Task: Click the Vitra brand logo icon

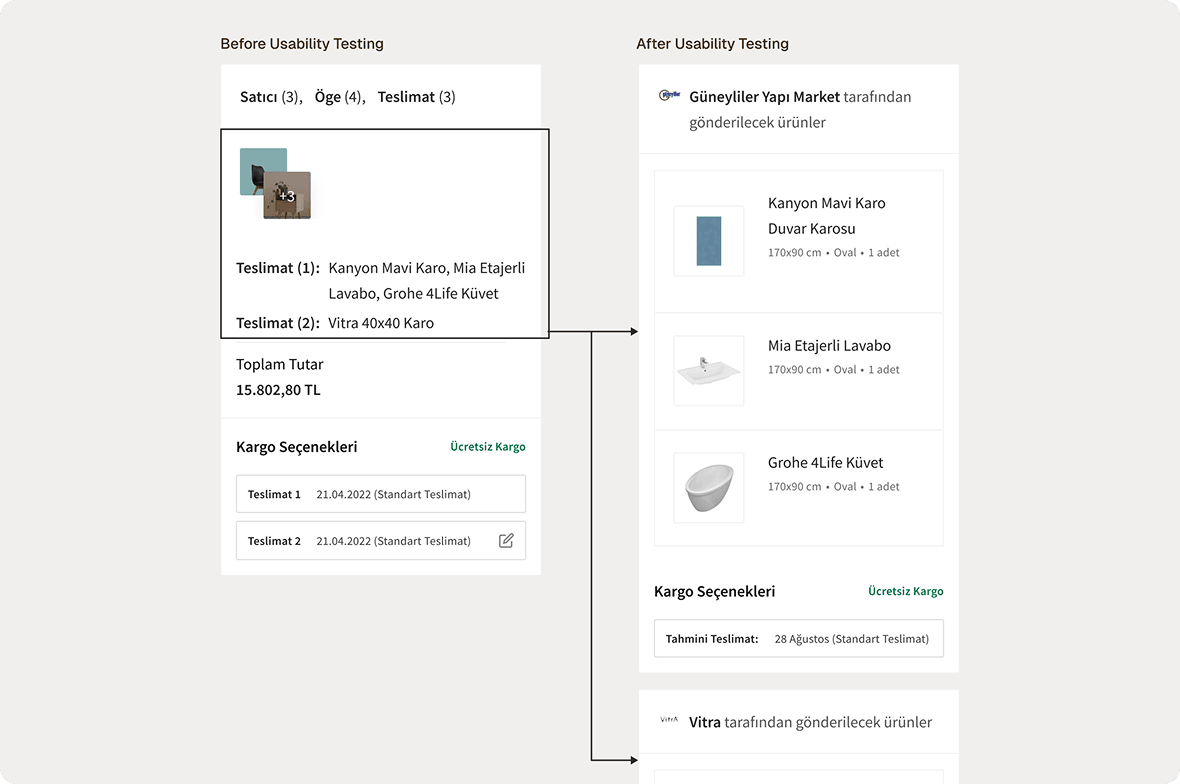Action: click(x=668, y=721)
